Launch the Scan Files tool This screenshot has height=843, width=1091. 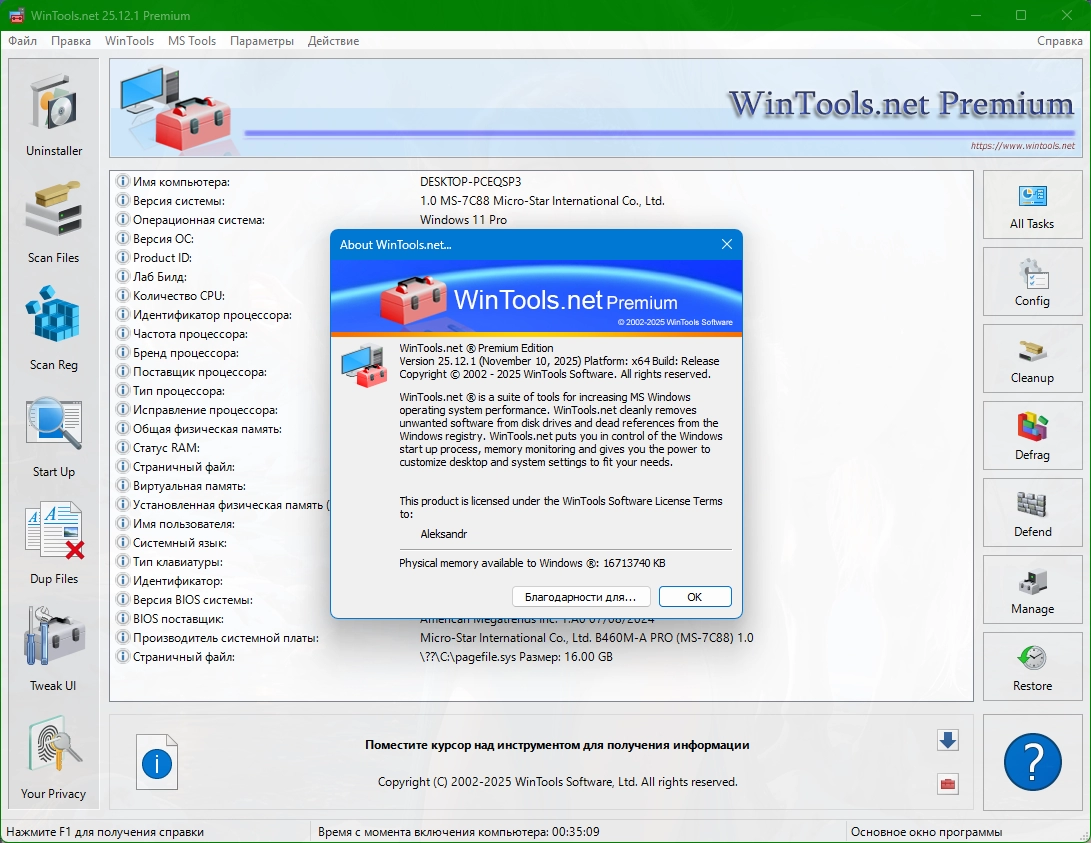[54, 223]
